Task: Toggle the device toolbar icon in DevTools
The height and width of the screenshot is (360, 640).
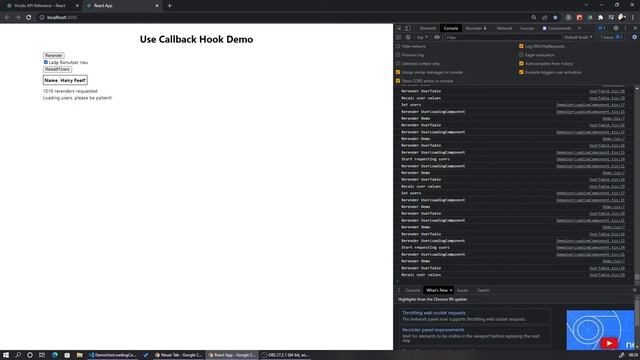Action: [x=408, y=28]
